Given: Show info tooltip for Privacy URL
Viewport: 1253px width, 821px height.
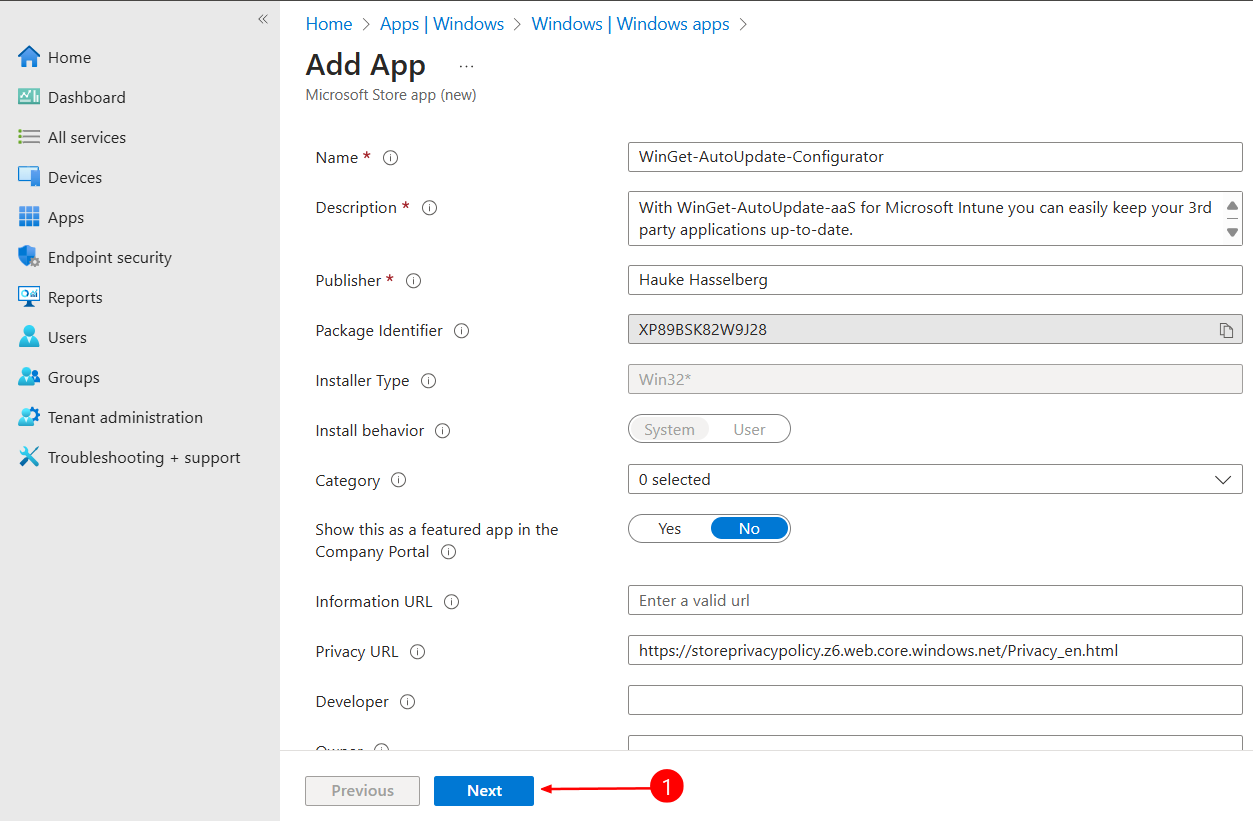Looking at the screenshot, I should point(418,652).
